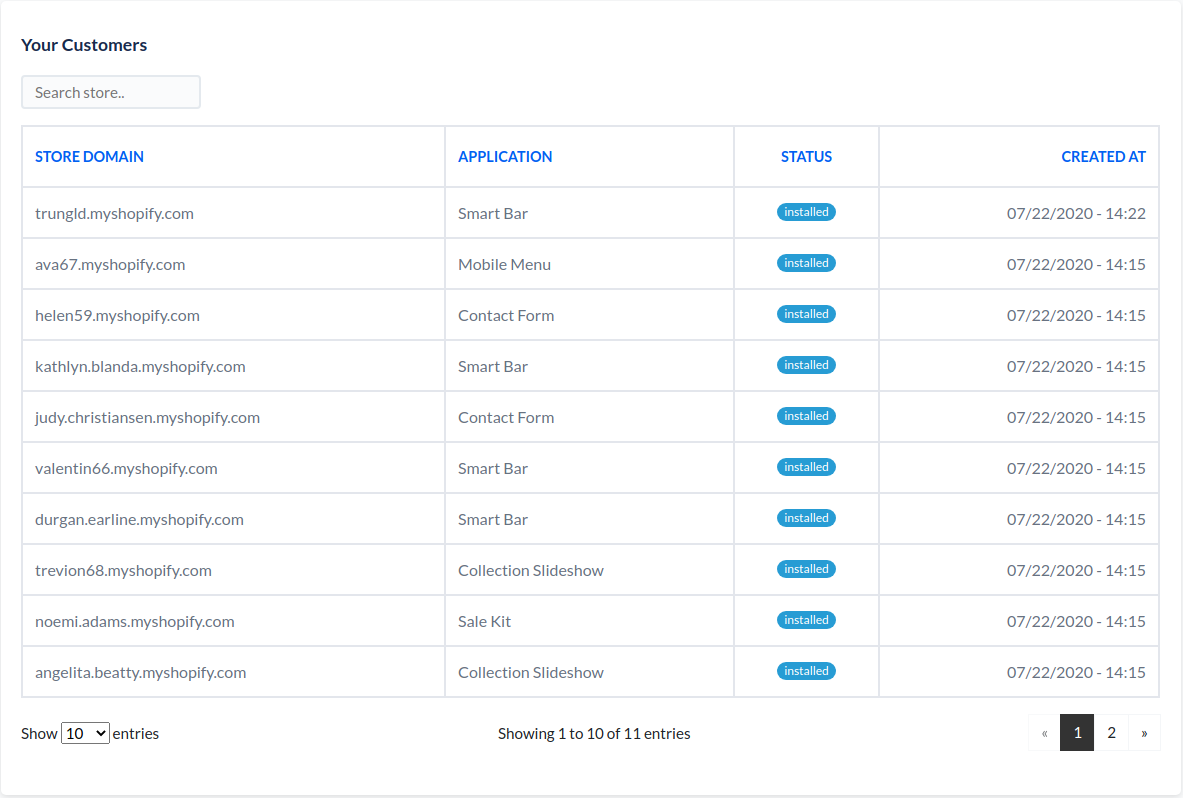Click installed badge for helen59.myshopify.com
This screenshot has height=798, width=1183.
806,314
